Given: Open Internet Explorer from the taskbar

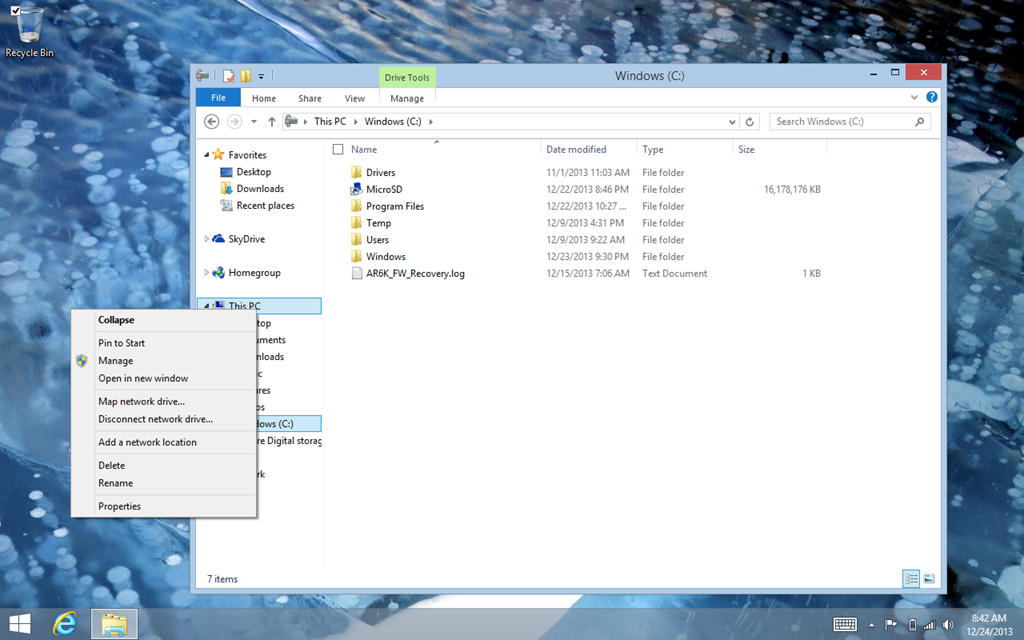Looking at the screenshot, I should click(66, 624).
